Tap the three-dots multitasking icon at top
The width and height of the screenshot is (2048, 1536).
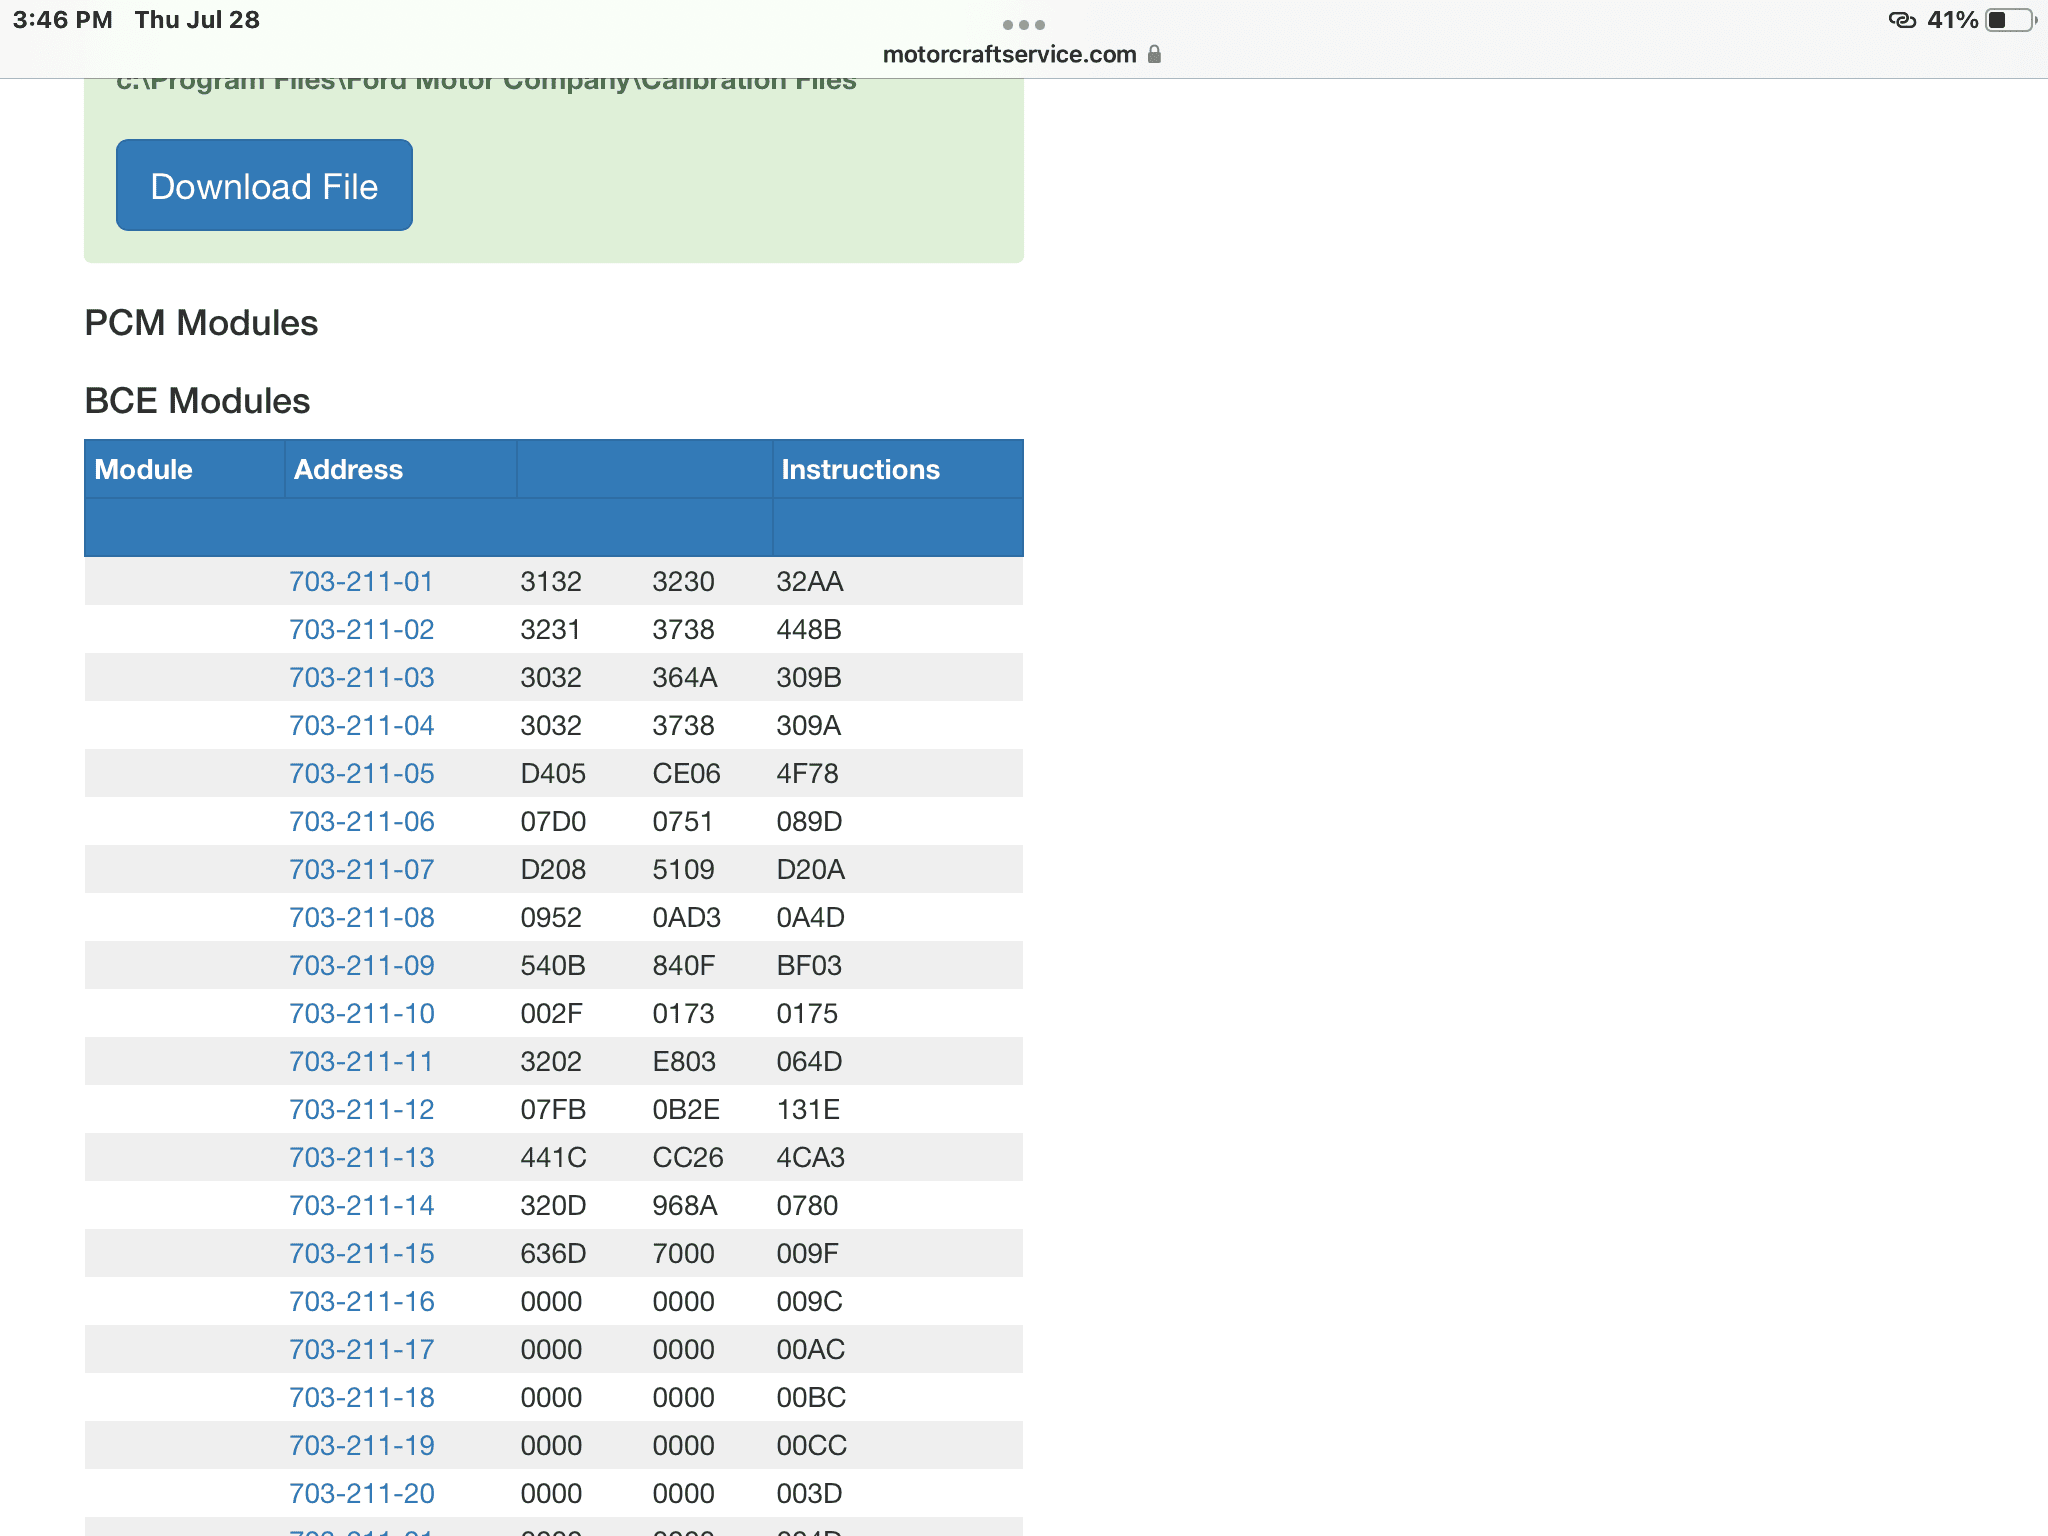(x=1024, y=24)
